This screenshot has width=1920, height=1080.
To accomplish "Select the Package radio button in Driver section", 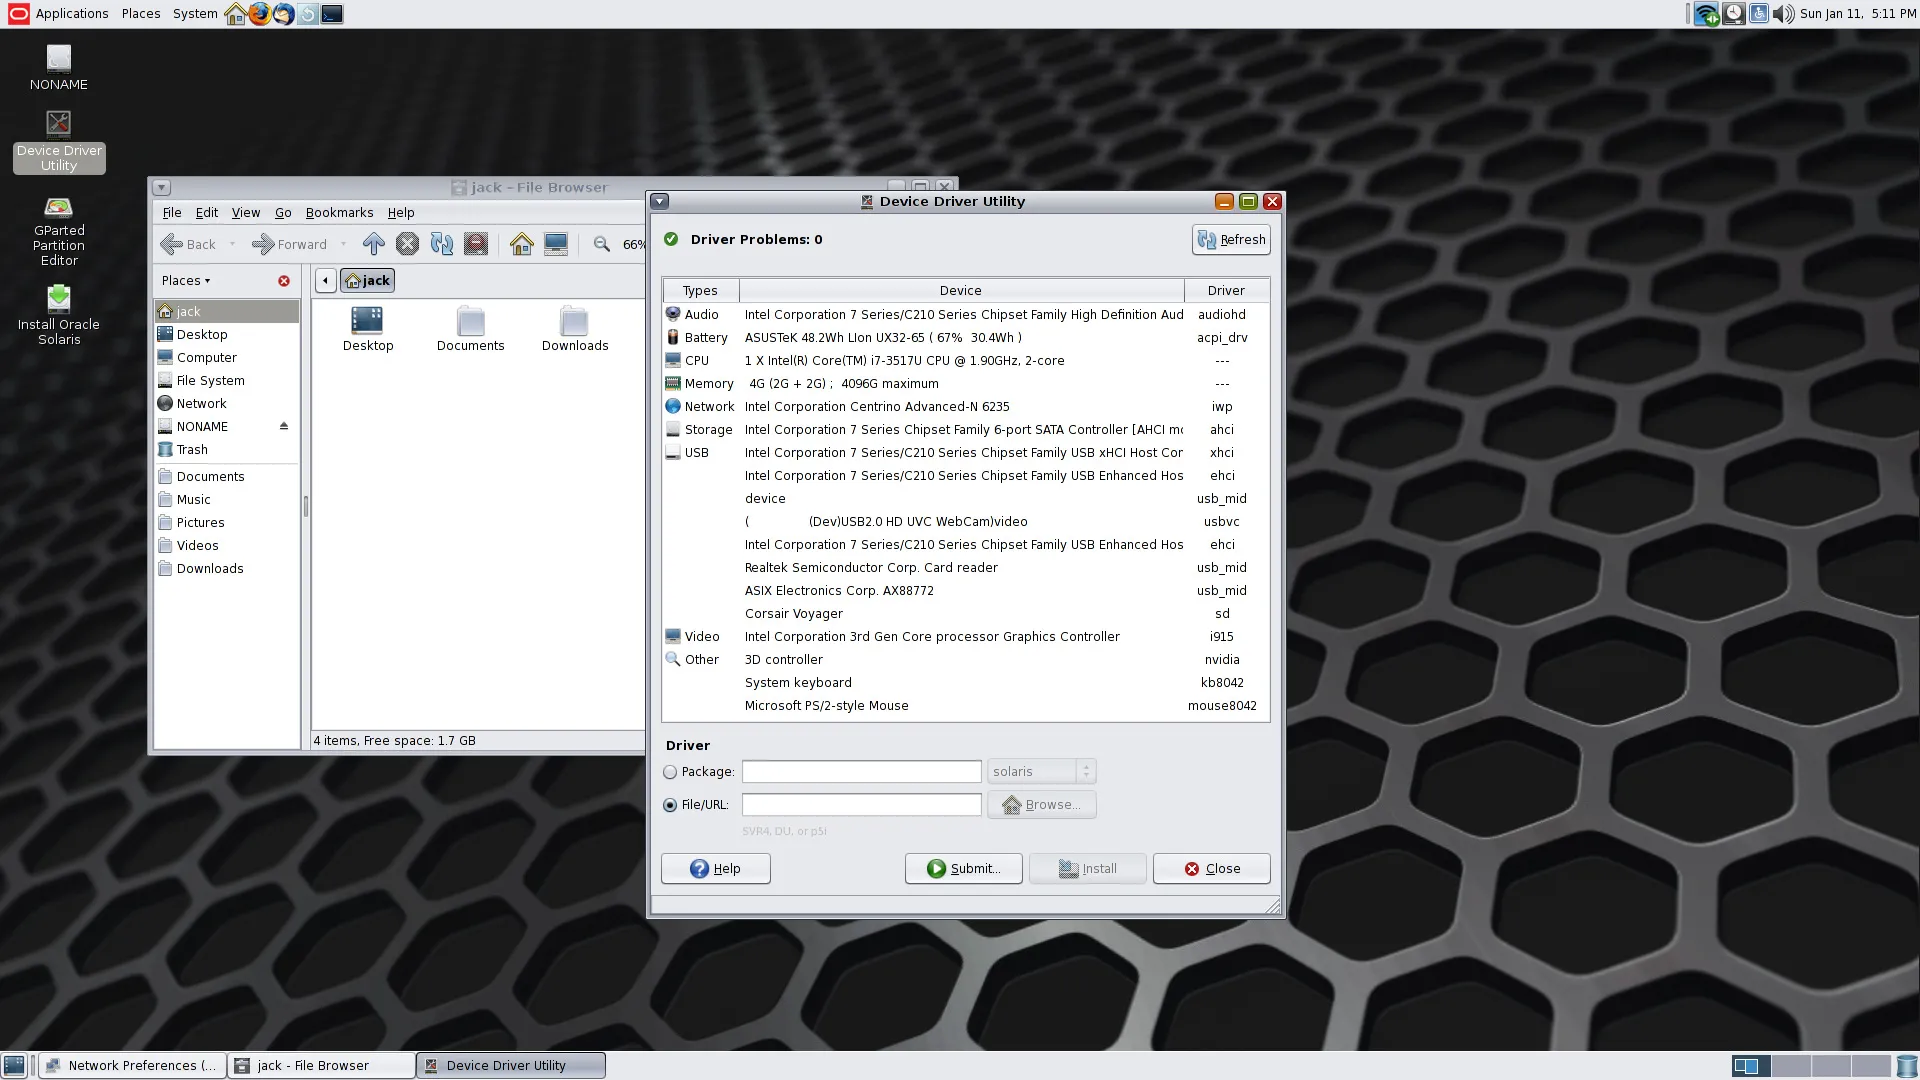I will [670, 771].
